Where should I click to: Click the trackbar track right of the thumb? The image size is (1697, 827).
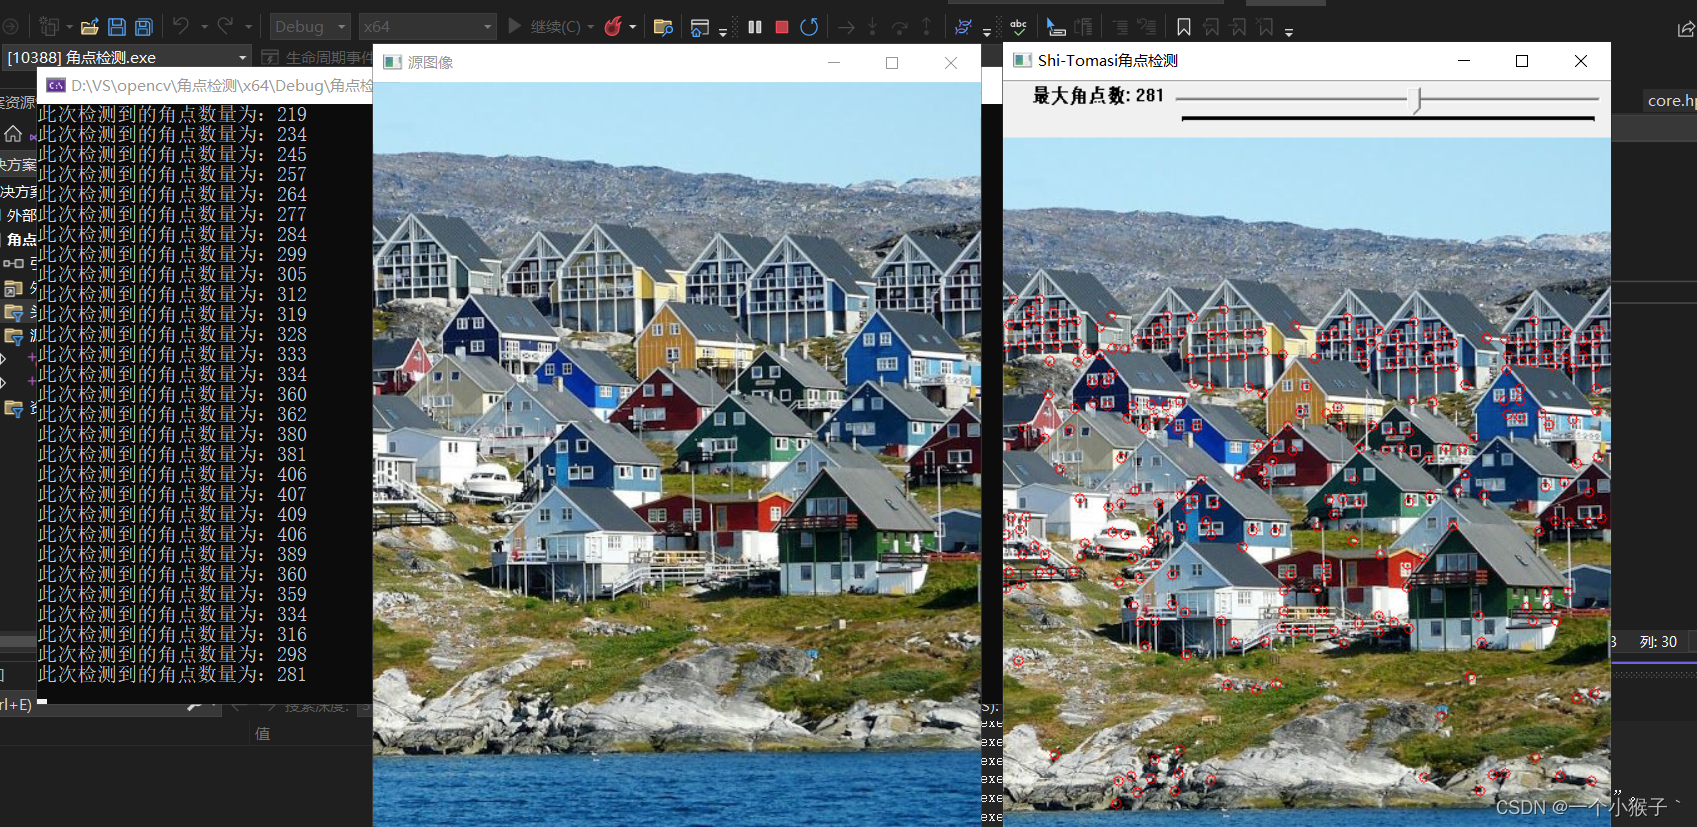(x=1509, y=99)
